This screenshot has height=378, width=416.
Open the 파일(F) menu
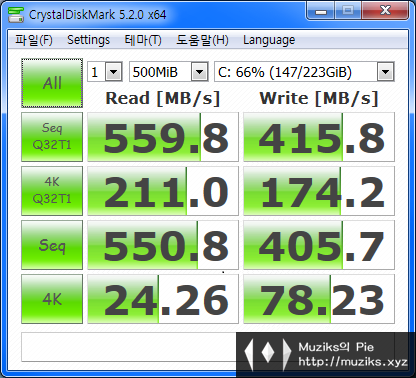pyautogui.click(x=34, y=40)
